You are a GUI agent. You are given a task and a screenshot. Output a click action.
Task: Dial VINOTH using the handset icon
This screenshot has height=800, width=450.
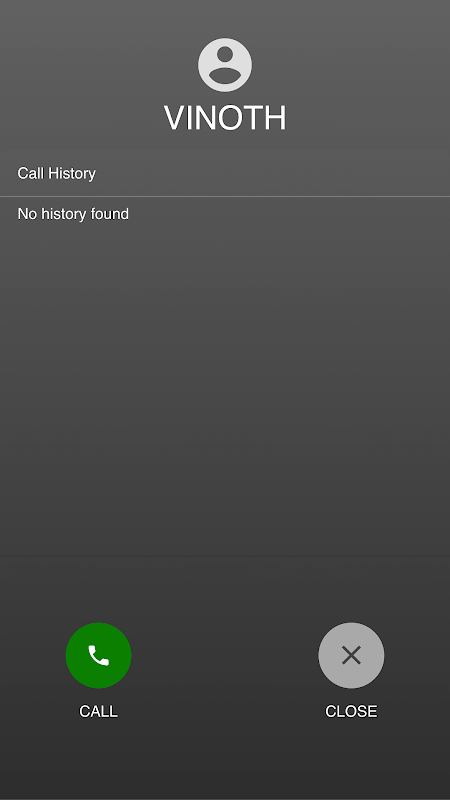[98, 655]
